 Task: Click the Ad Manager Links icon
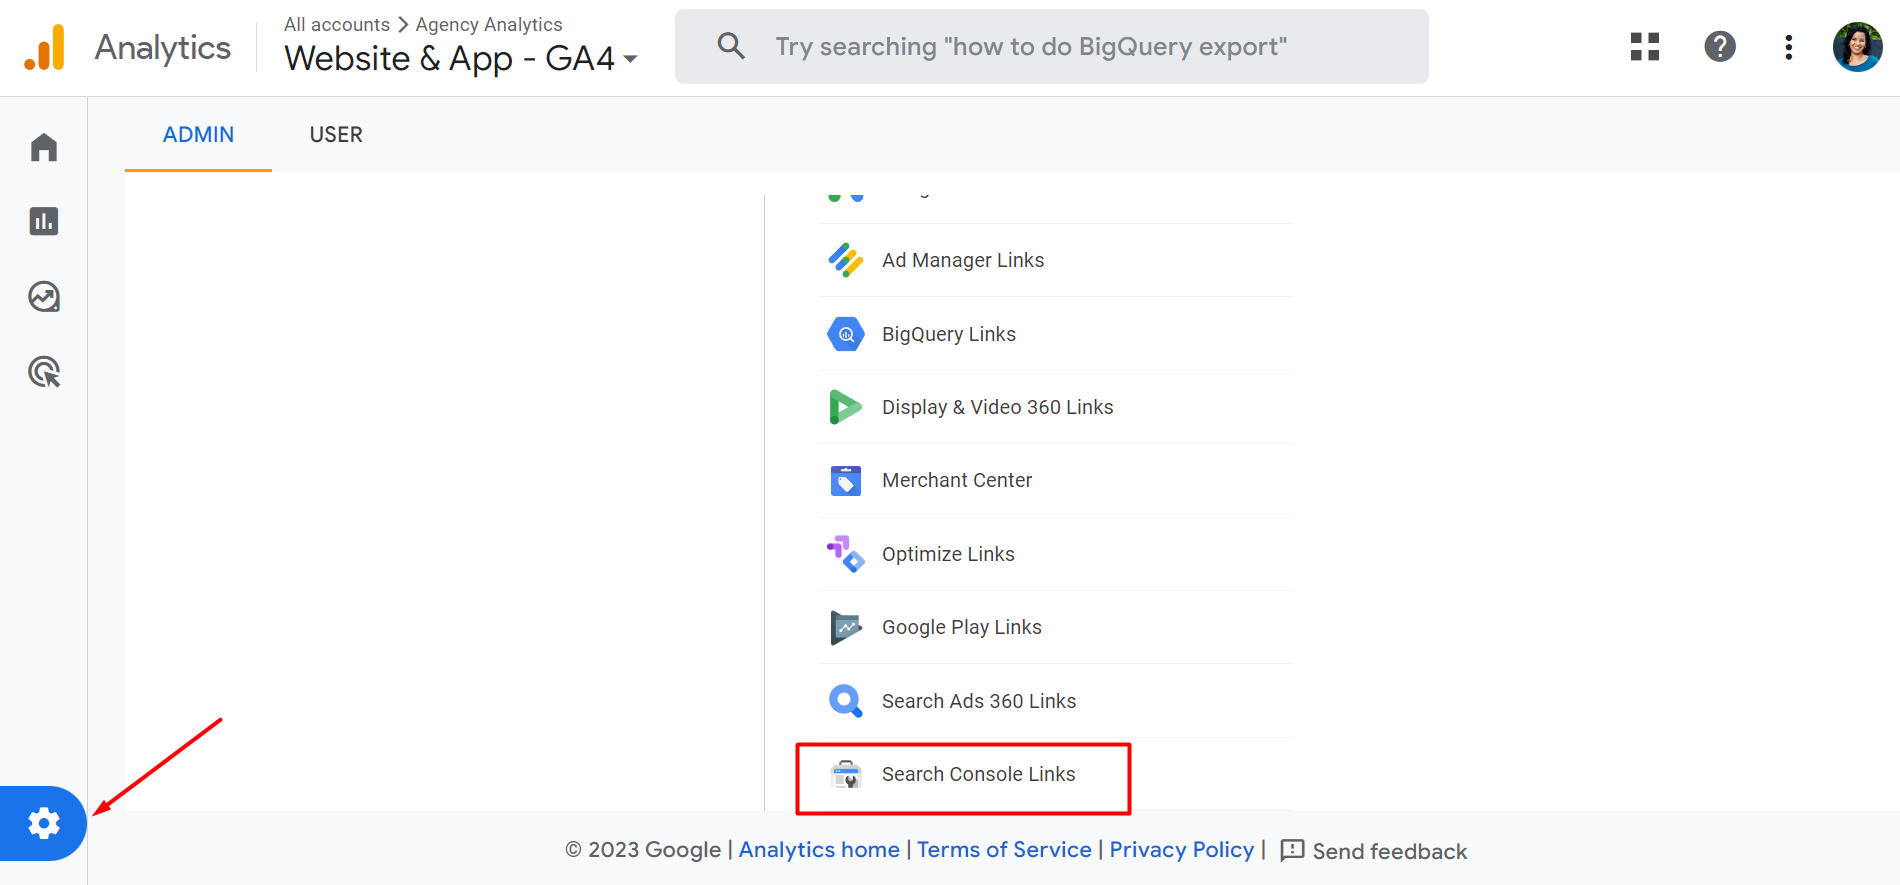point(846,260)
